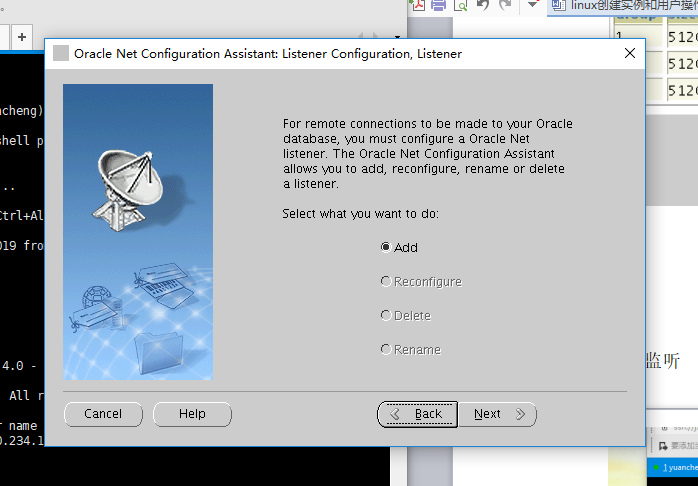The height and width of the screenshot is (486, 698).
Task: Undo using the Word toolbar arrow
Action: (483, 5)
